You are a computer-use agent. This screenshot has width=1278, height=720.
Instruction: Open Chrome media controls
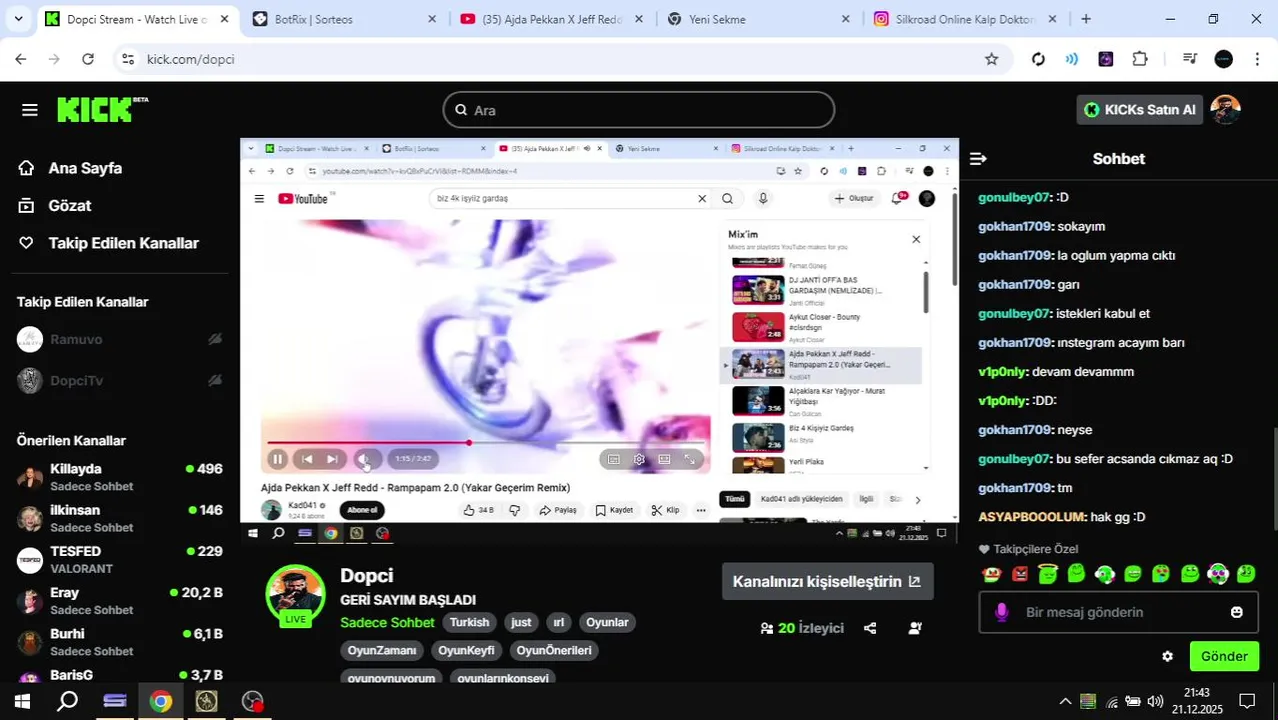[x=1190, y=59]
